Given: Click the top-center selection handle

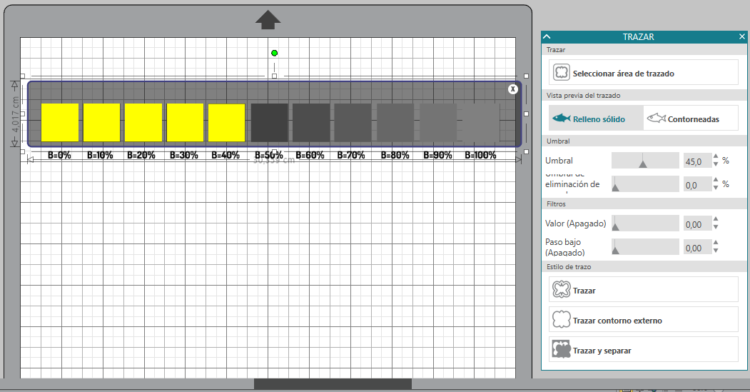Looking at the screenshot, I should [x=274, y=76].
